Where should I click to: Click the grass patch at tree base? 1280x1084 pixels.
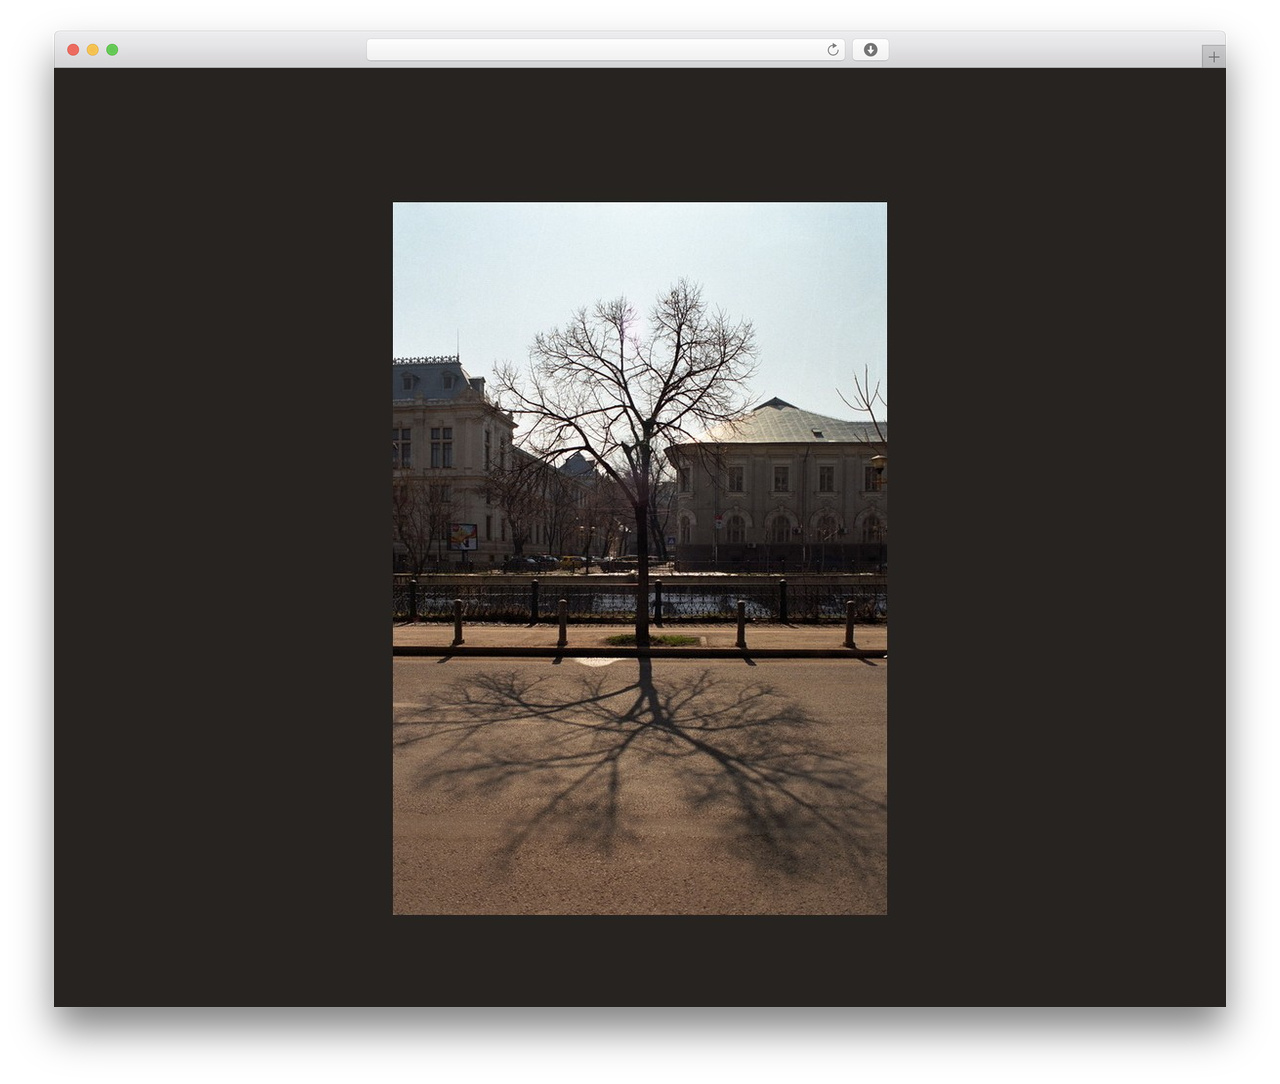point(652,640)
